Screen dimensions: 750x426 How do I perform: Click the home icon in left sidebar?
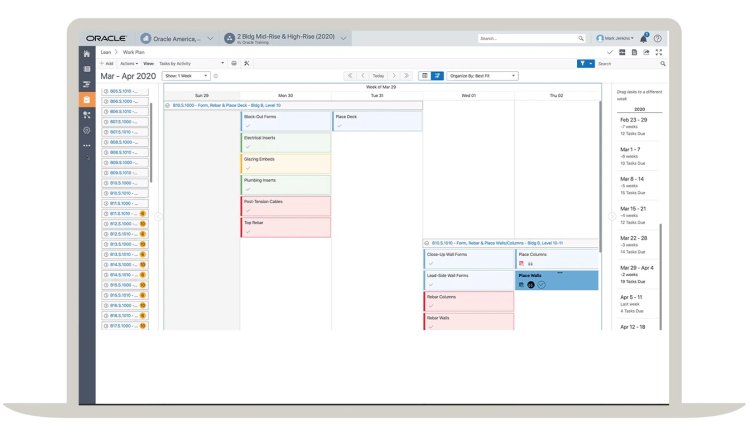(x=87, y=53)
